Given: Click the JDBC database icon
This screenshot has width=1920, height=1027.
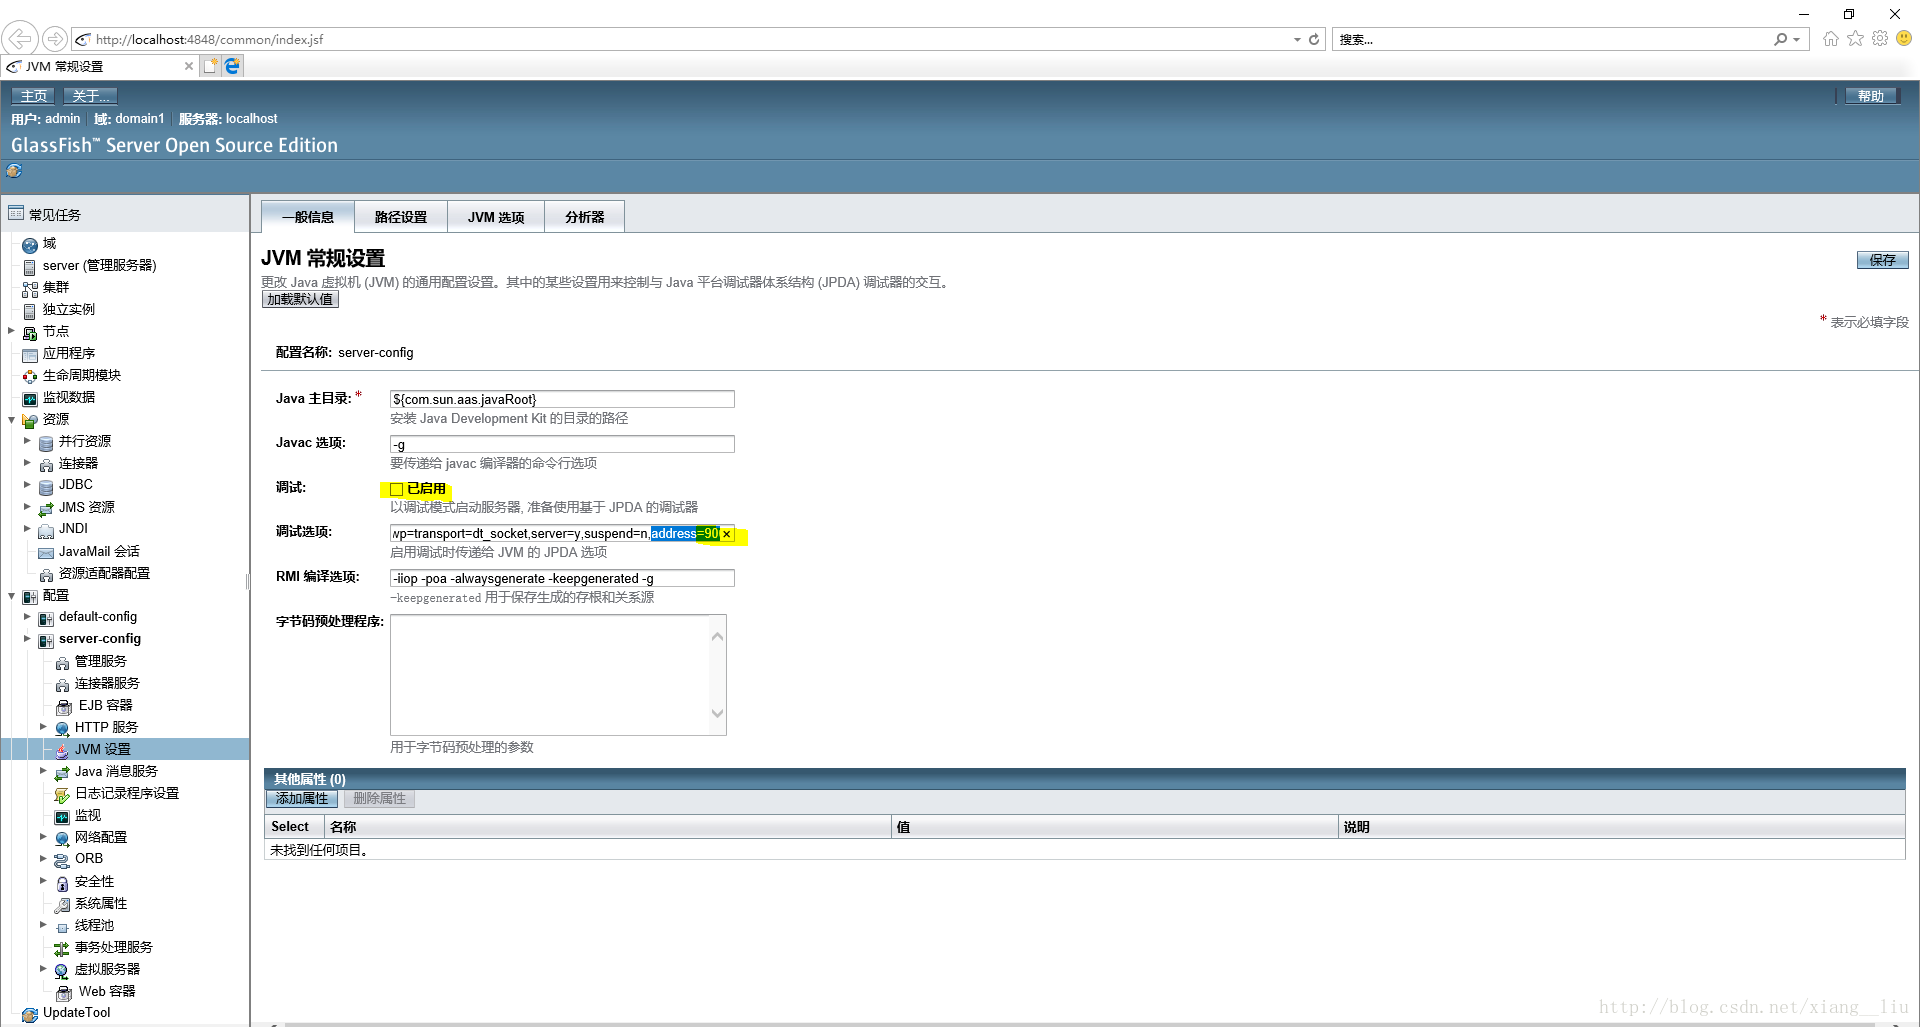Looking at the screenshot, I should [46, 487].
